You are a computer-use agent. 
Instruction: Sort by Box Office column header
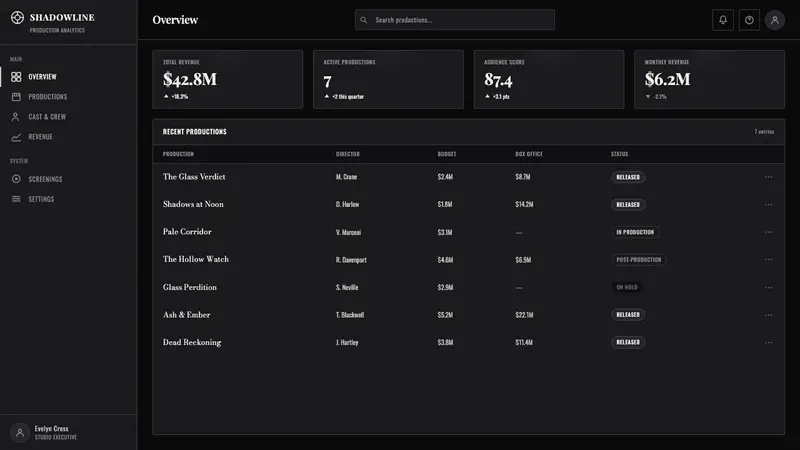(x=529, y=154)
